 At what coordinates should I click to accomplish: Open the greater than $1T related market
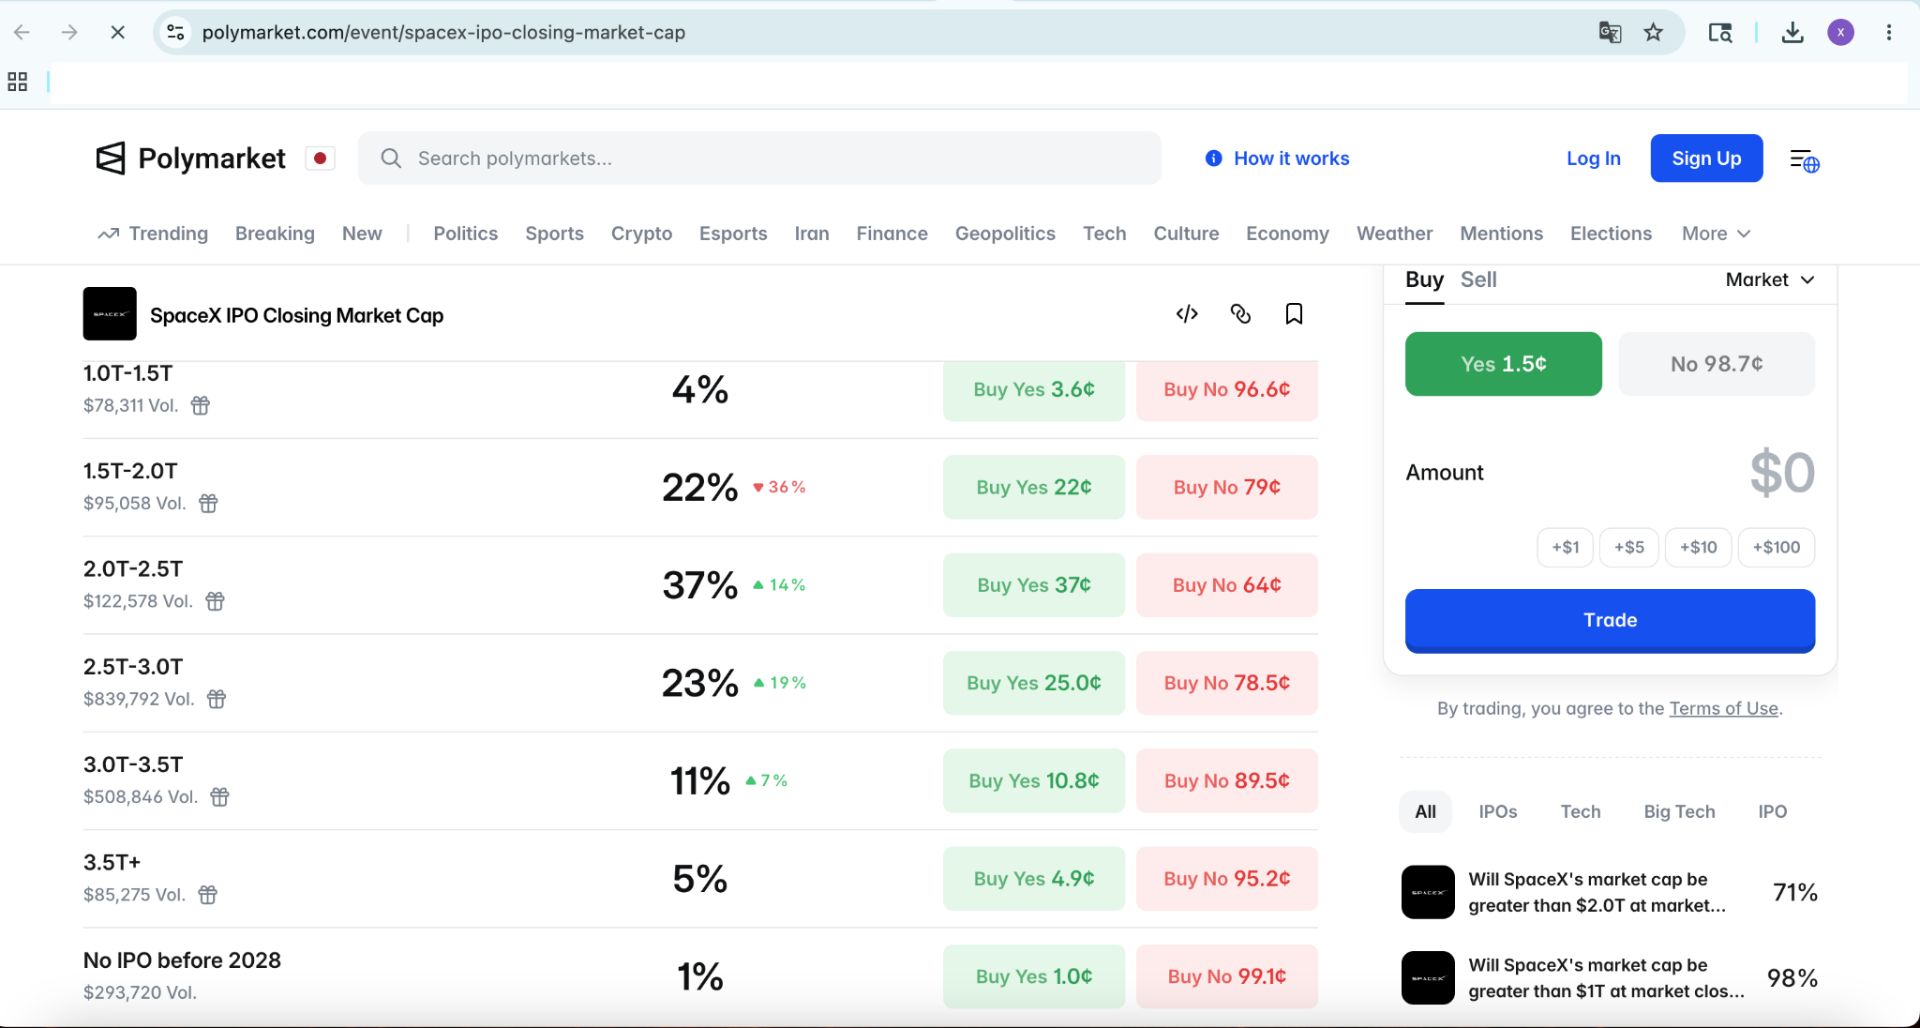(1610, 978)
